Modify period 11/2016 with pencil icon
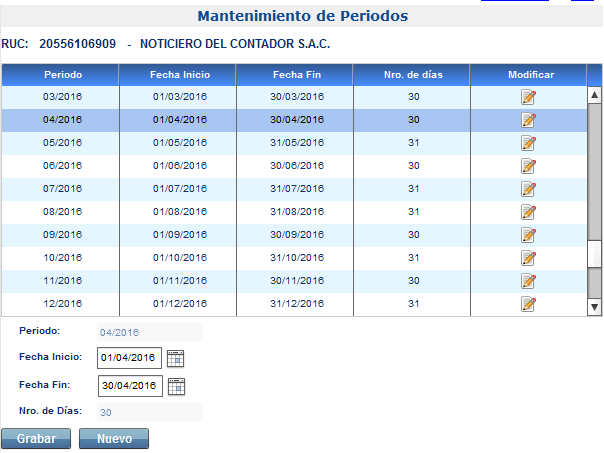This screenshot has height=453, width=604. [x=528, y=281]
